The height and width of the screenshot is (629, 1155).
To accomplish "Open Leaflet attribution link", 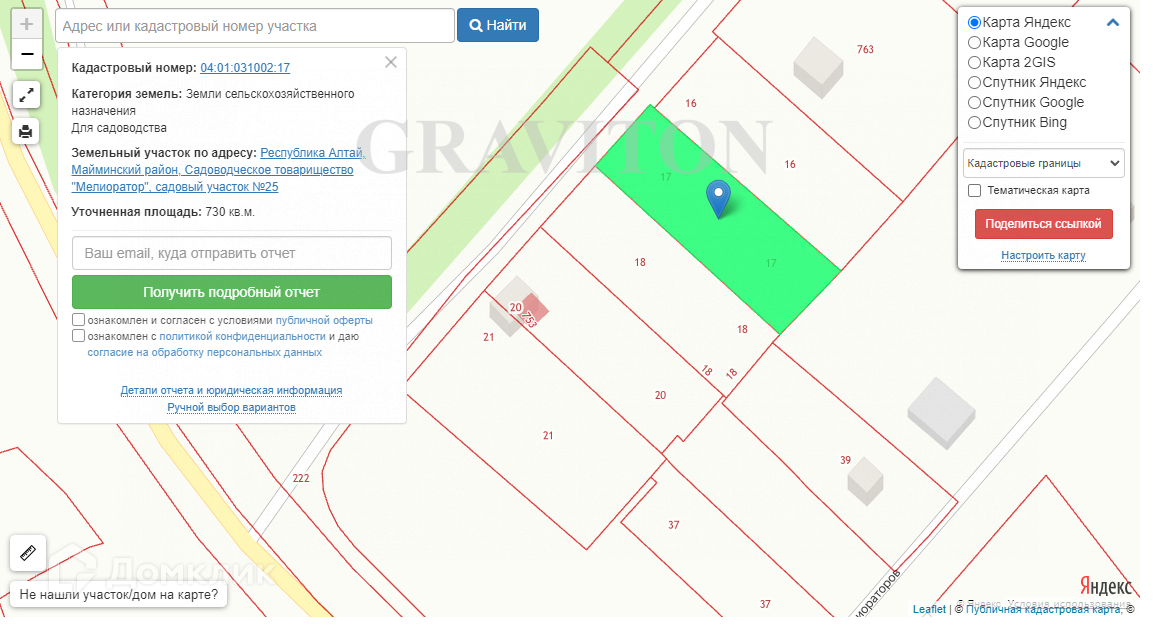I will [929, 609].
